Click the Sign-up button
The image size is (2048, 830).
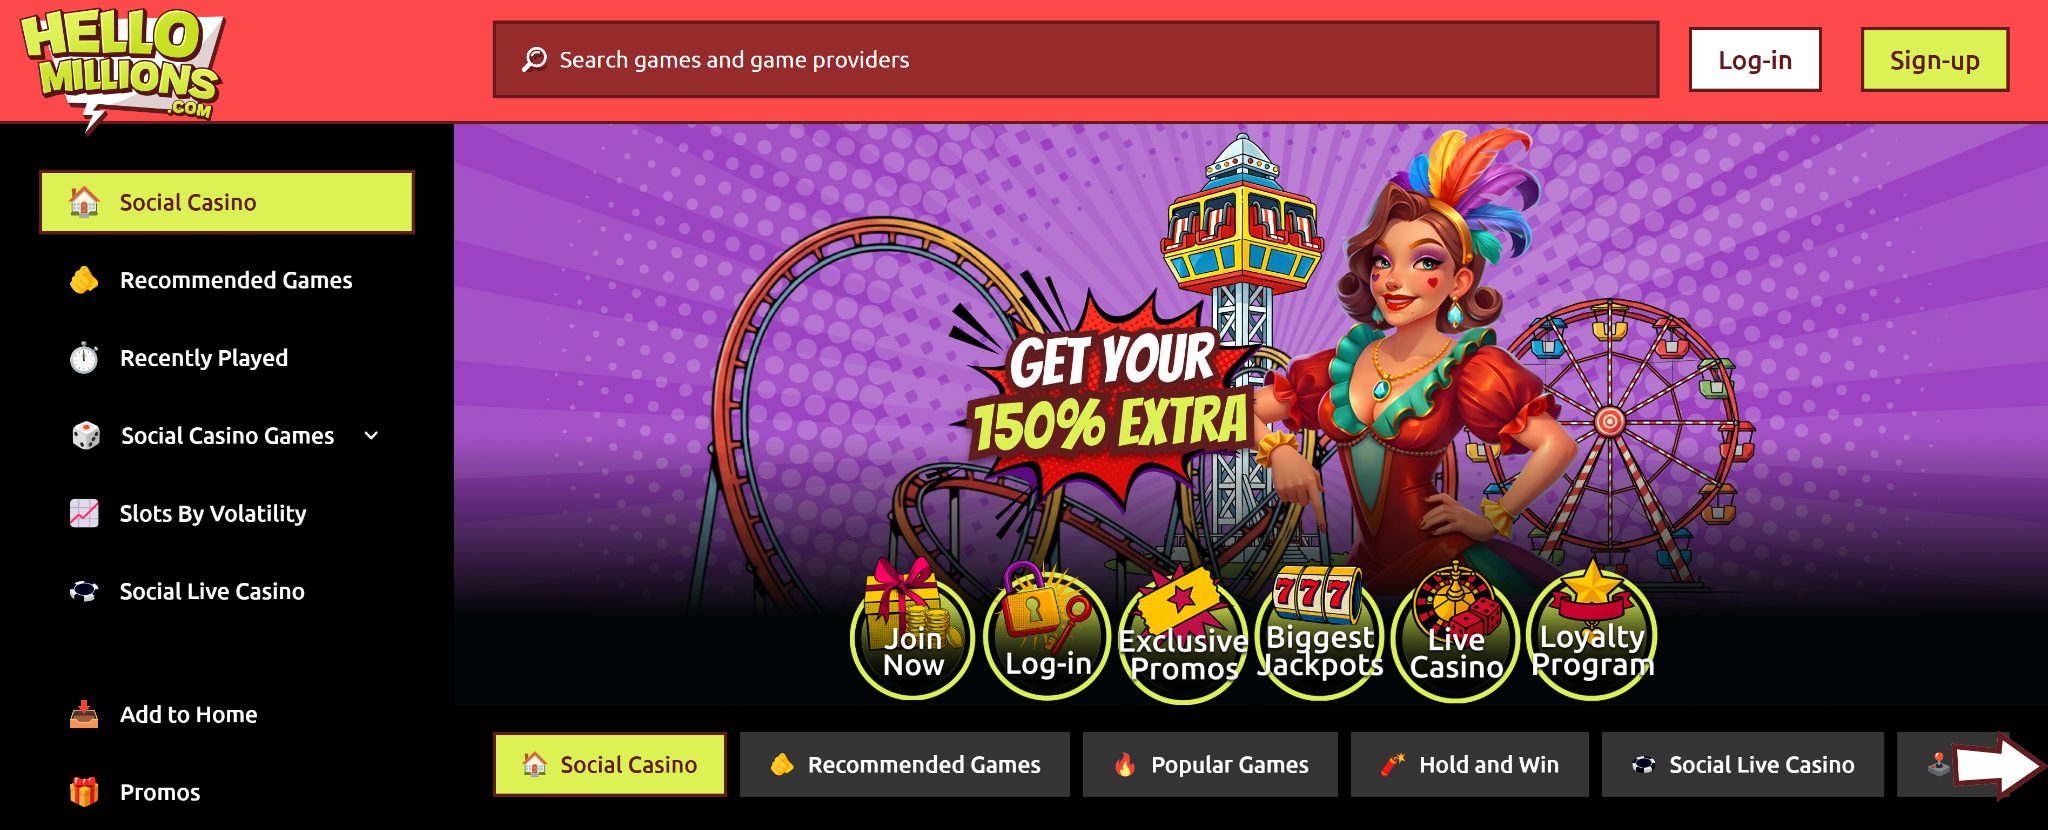click(x=1935, y=60)
